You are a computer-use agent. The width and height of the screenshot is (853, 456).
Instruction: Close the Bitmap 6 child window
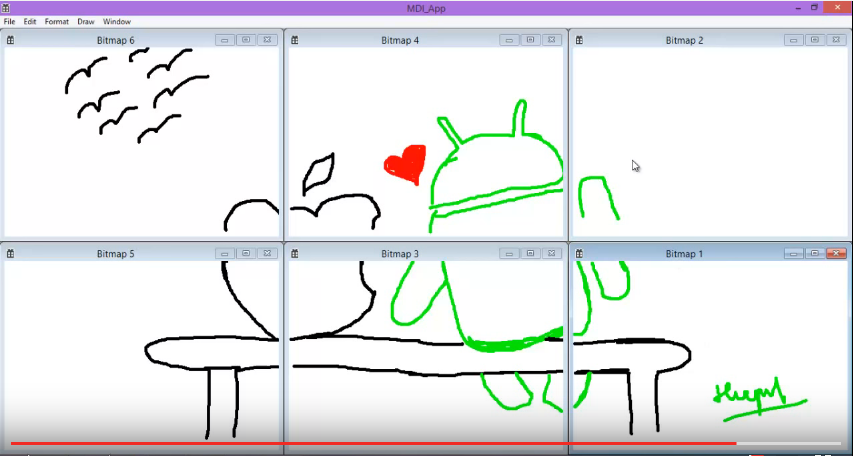pyautogui.click(x=267, y=40)
